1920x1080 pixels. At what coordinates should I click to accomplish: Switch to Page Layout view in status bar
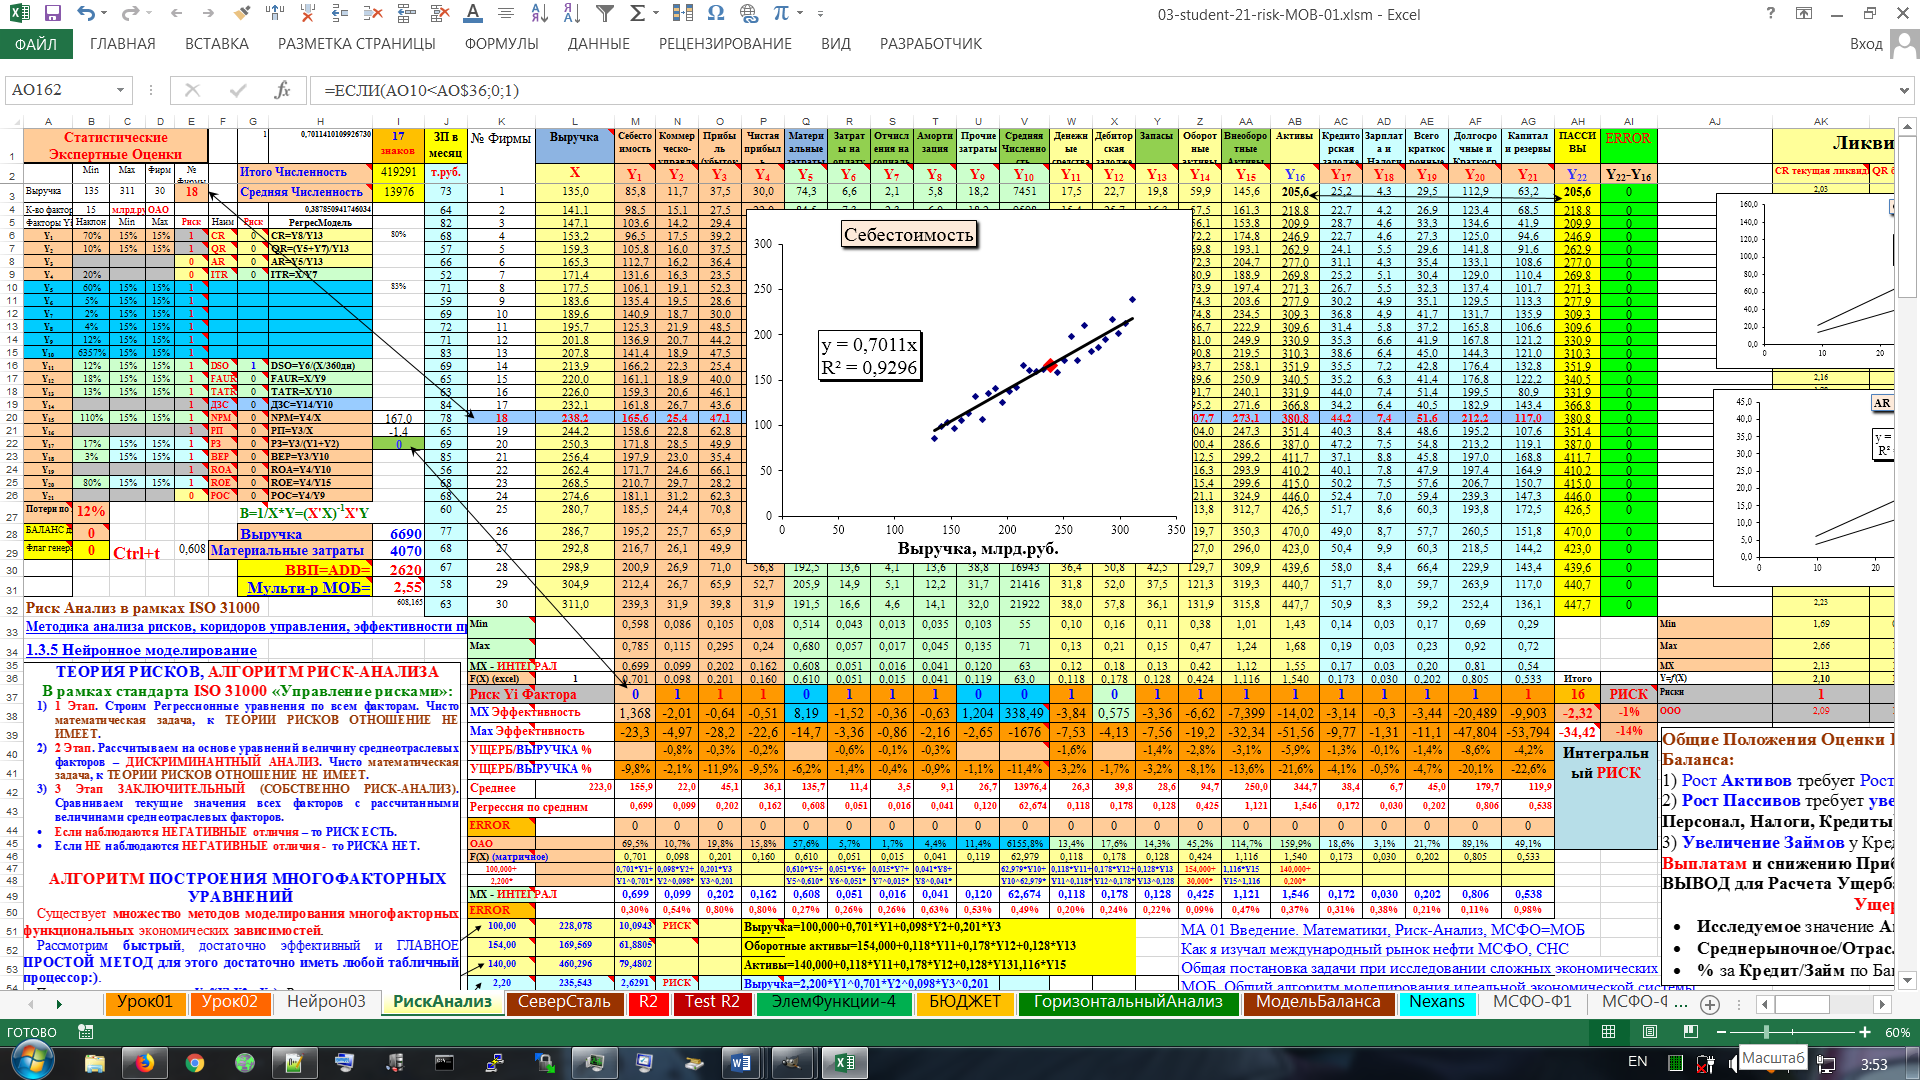click(1650, 1032)
